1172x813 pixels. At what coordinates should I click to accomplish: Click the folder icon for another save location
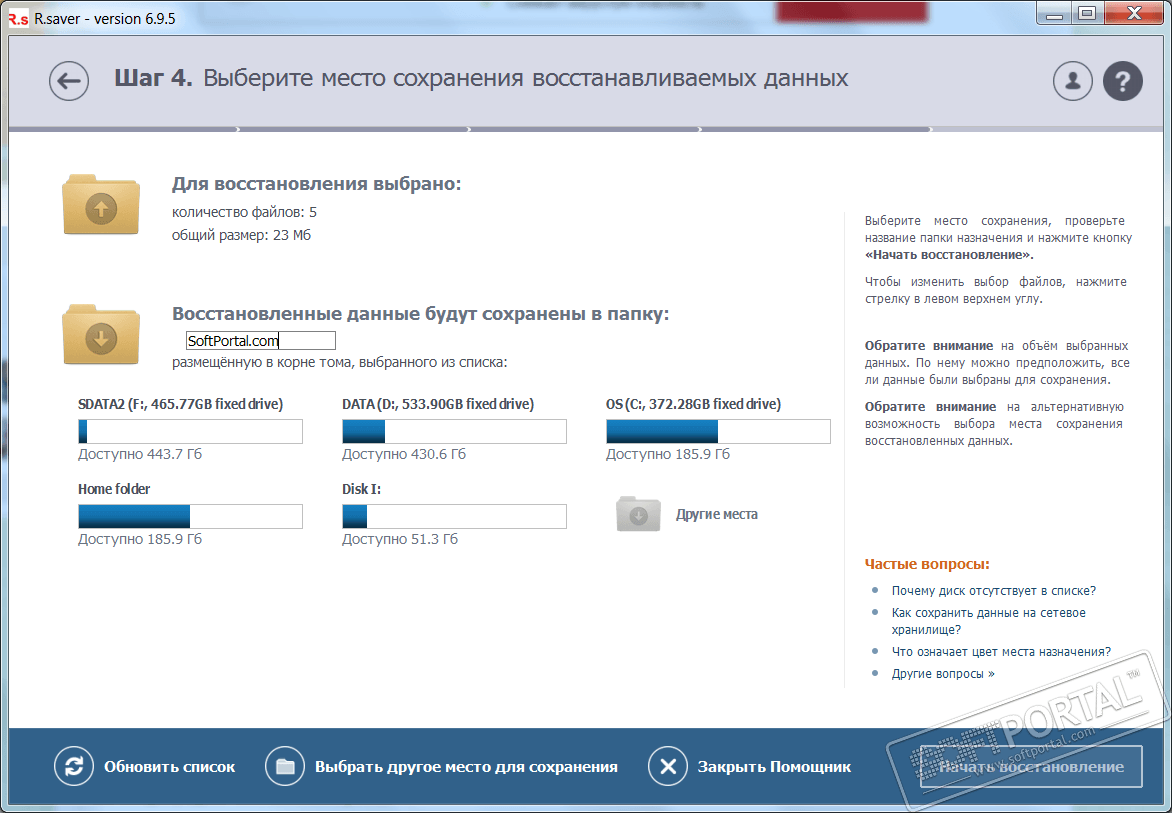[x=285, y=766]
